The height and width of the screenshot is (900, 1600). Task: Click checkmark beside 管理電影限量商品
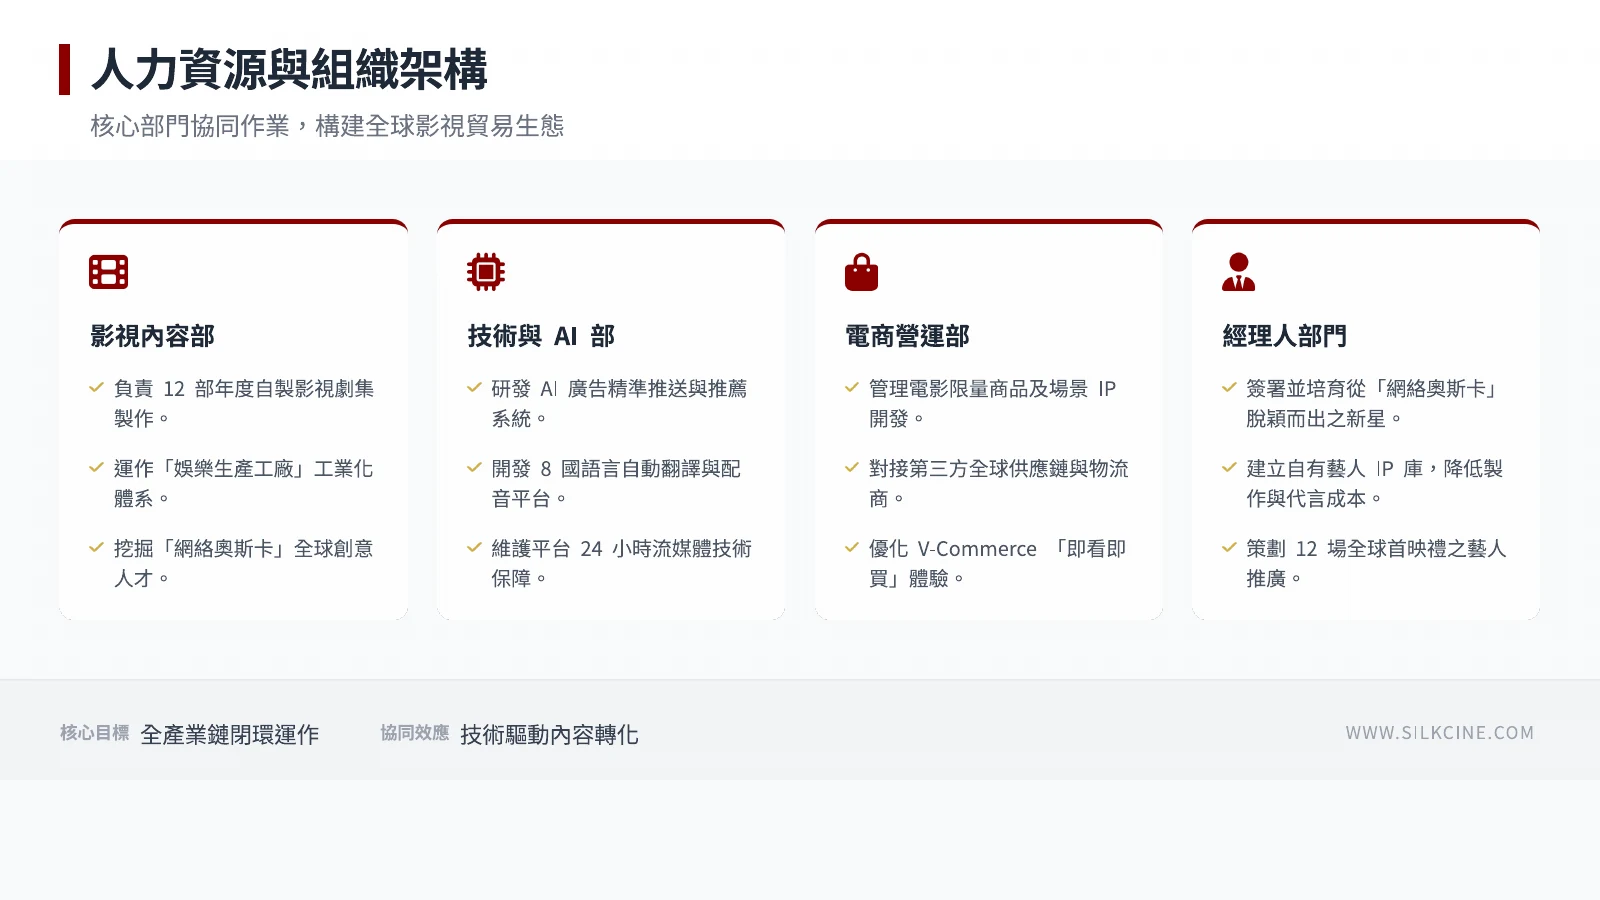[x=852, y=387]
